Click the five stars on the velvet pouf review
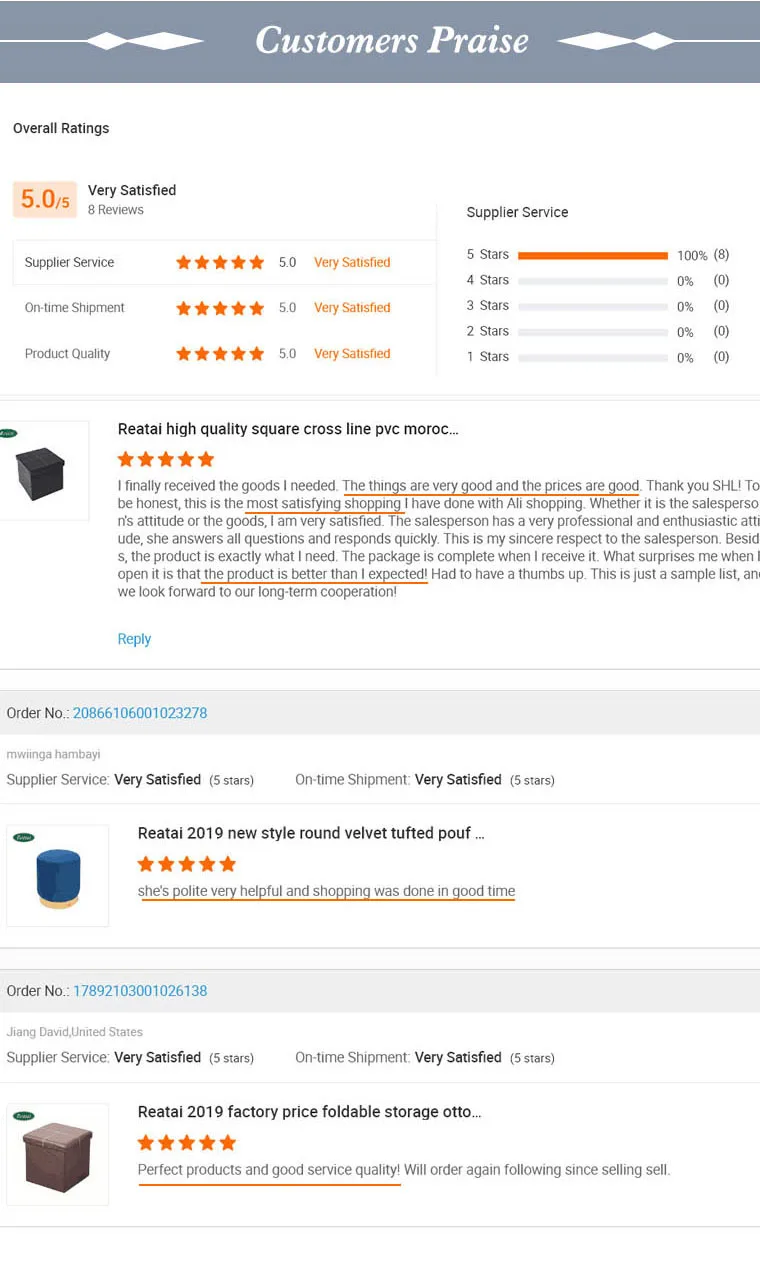760x1271 pixels. [x=186, y=864]
